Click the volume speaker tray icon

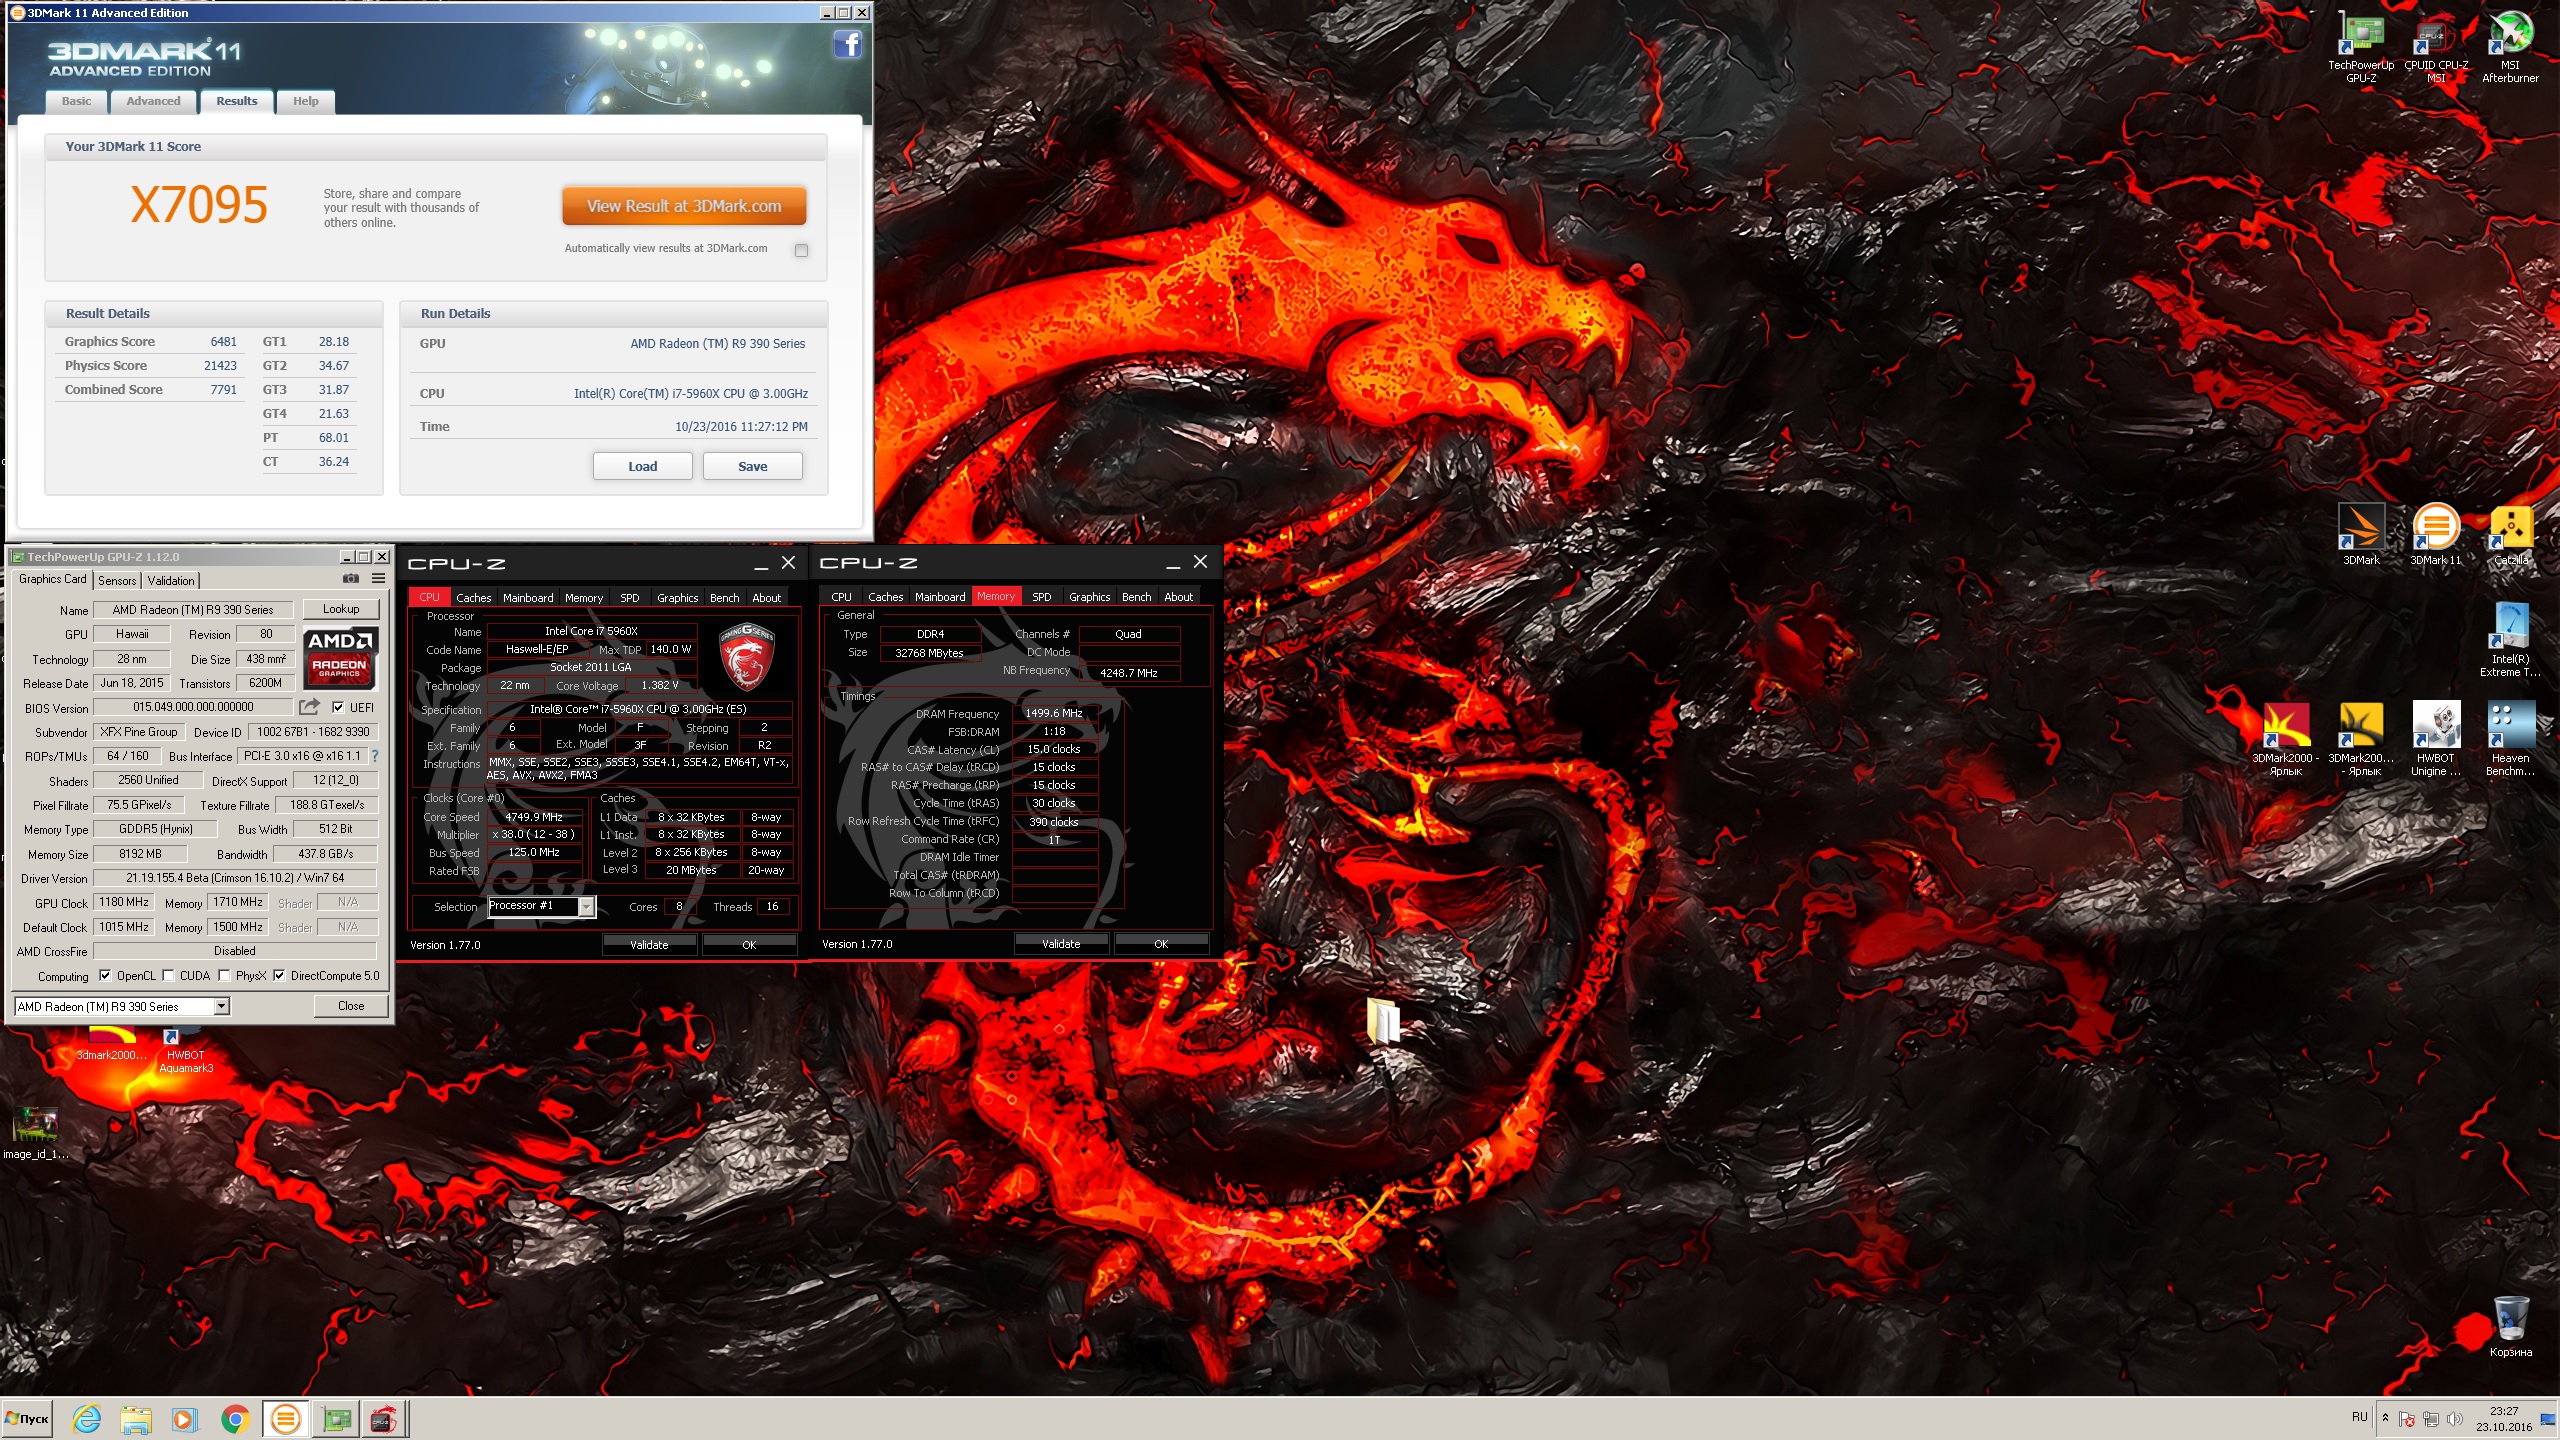point(2454,1419)
